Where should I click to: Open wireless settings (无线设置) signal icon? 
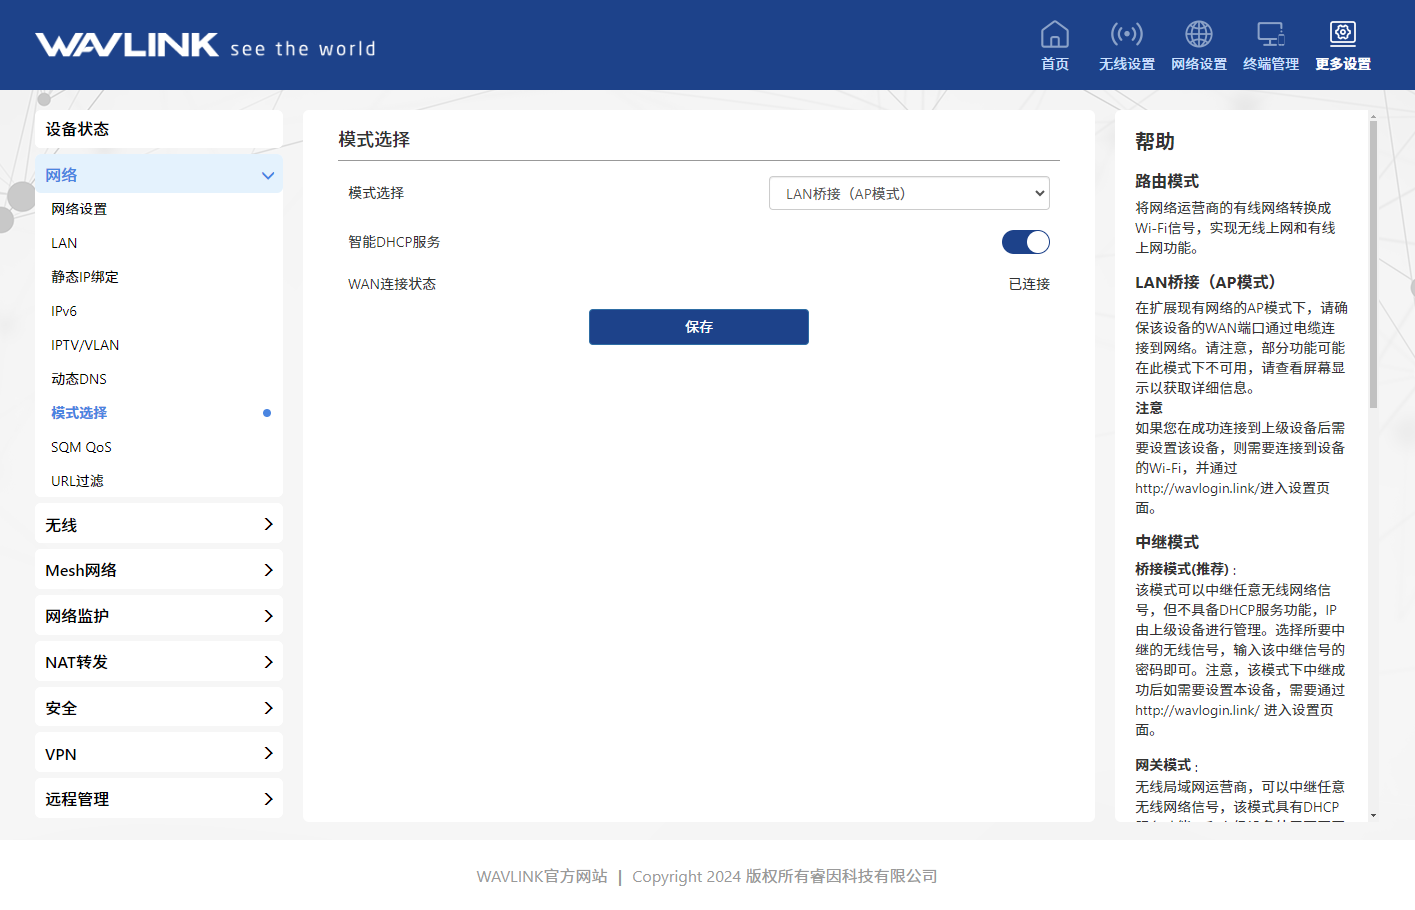pos(1126,35)
